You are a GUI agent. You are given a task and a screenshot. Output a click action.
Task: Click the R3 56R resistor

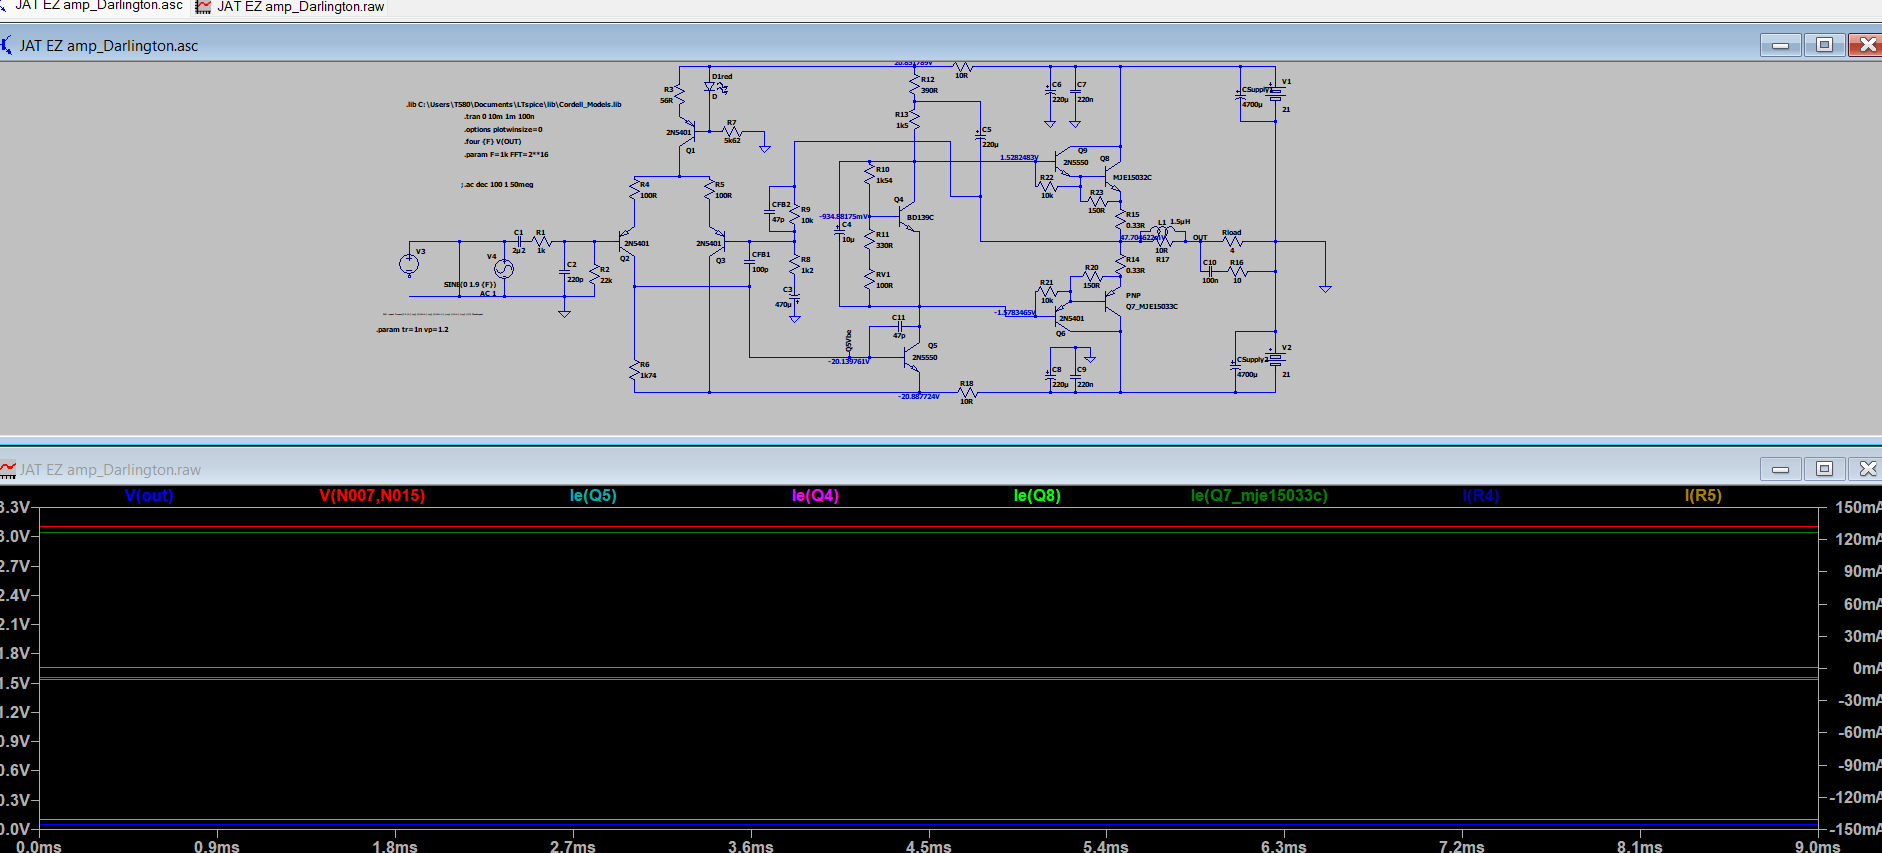pos(680,95)
